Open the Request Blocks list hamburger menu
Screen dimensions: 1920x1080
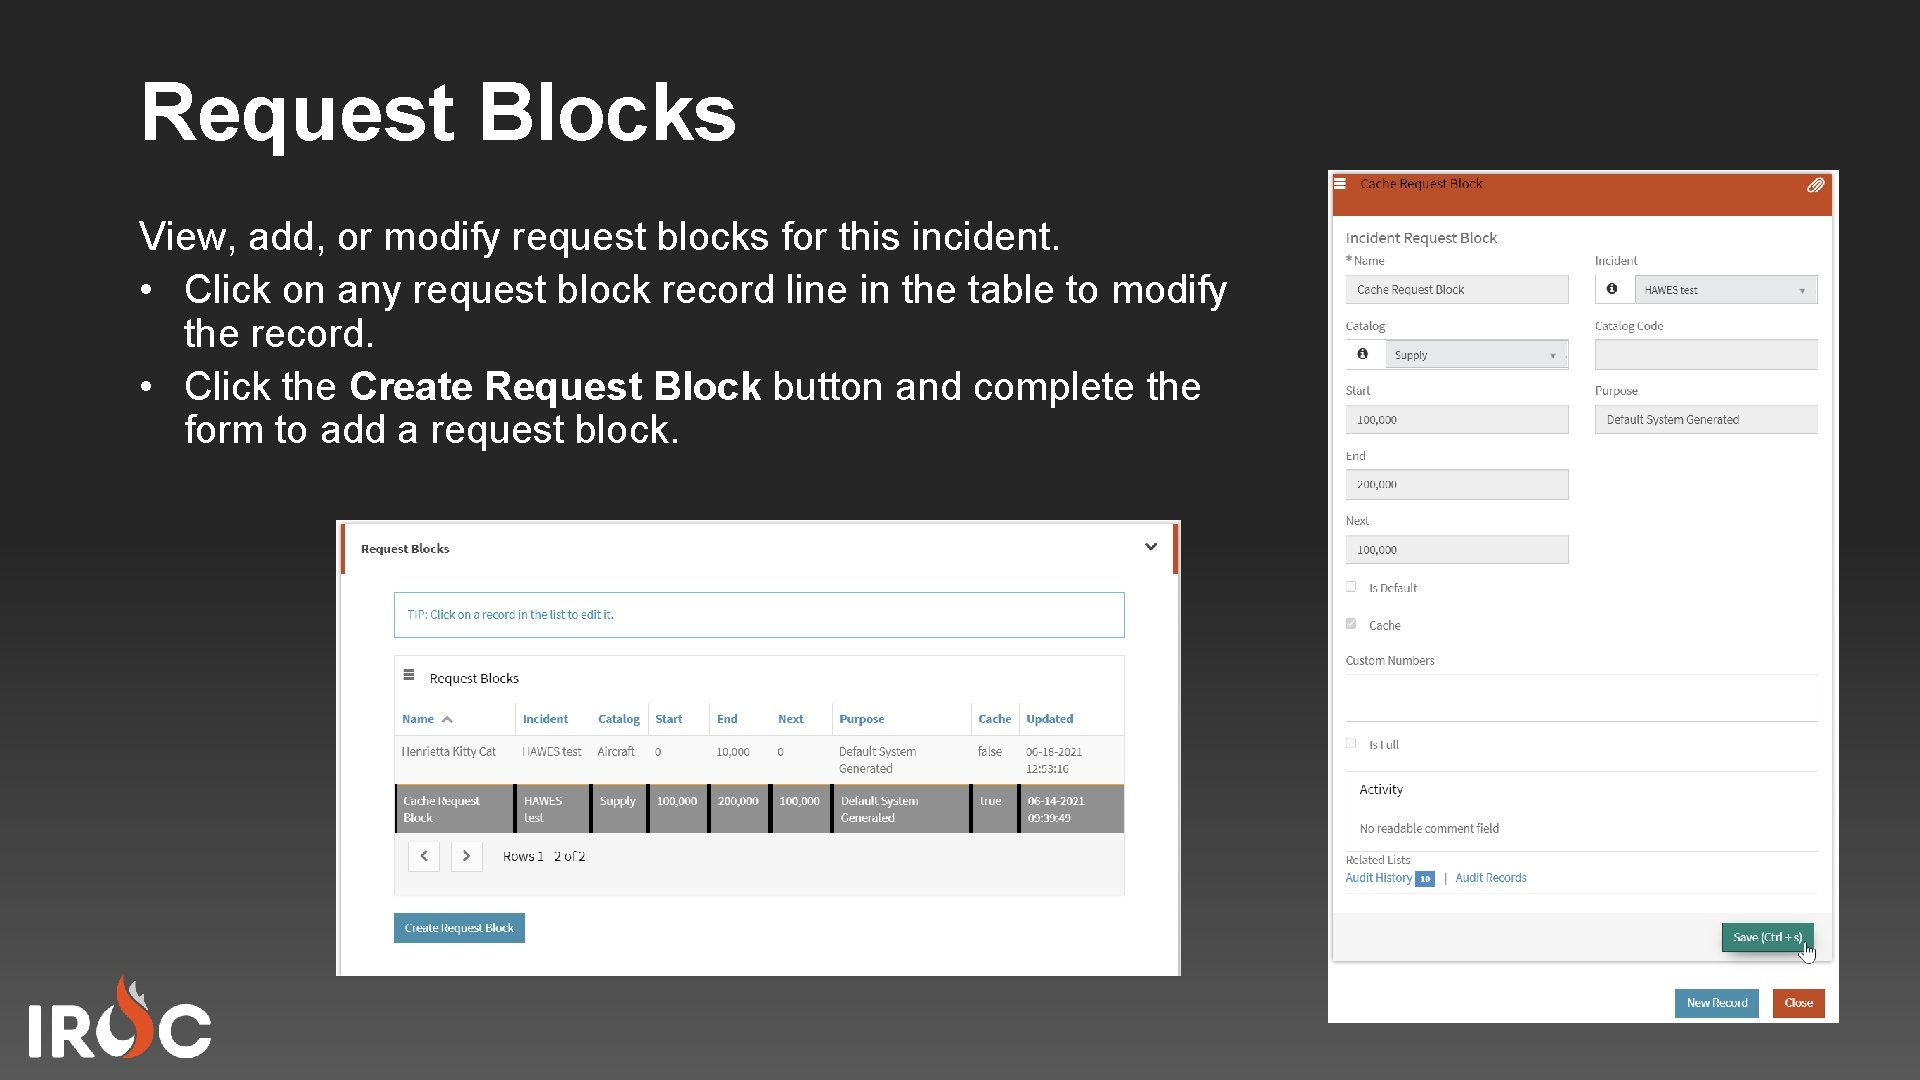tap(409, 675)
